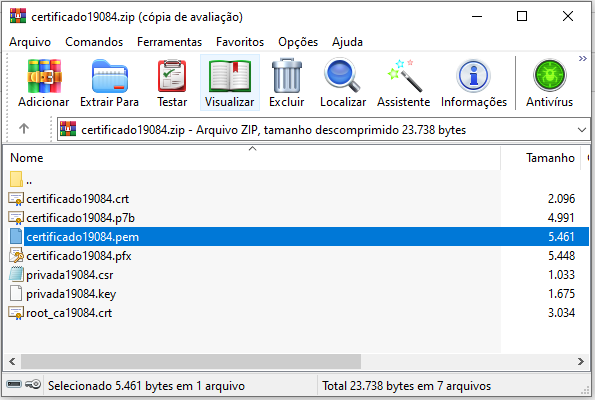The height and width of the screenshot is (400, 595).
Task: Show more toolbar buttons via the double chevron
Action: coord(582,58)
